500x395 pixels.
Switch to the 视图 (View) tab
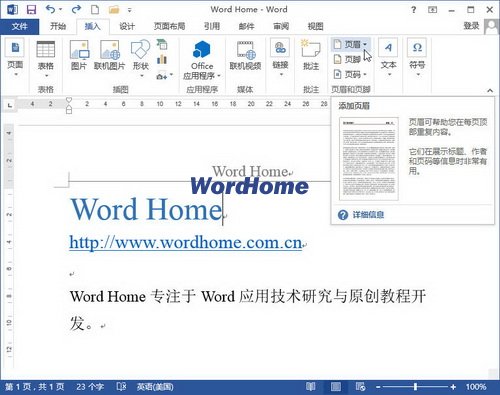315,26
